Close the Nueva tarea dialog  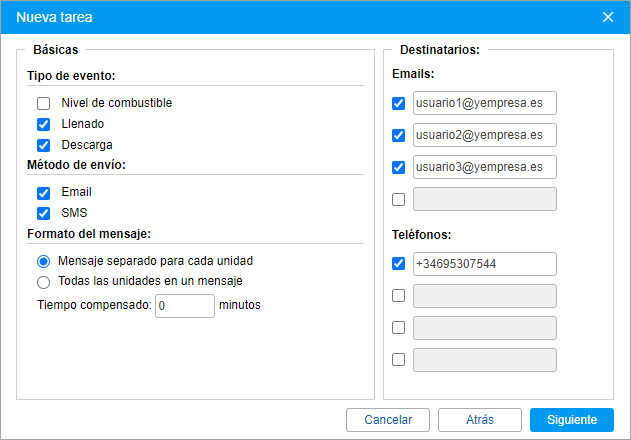(x=608, y=17)
